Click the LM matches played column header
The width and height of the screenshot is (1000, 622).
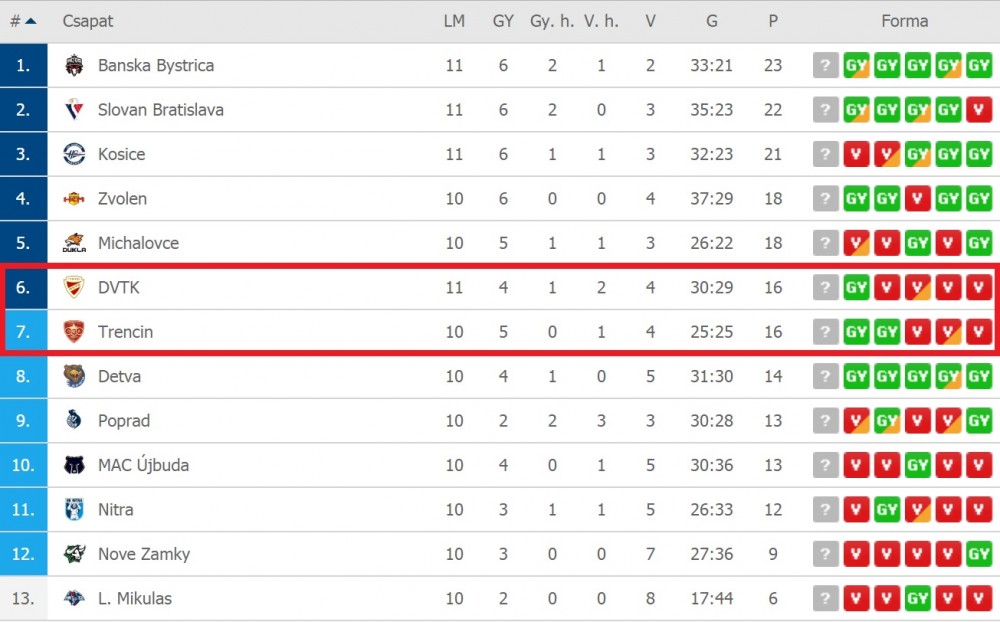(x=454, y=21)
